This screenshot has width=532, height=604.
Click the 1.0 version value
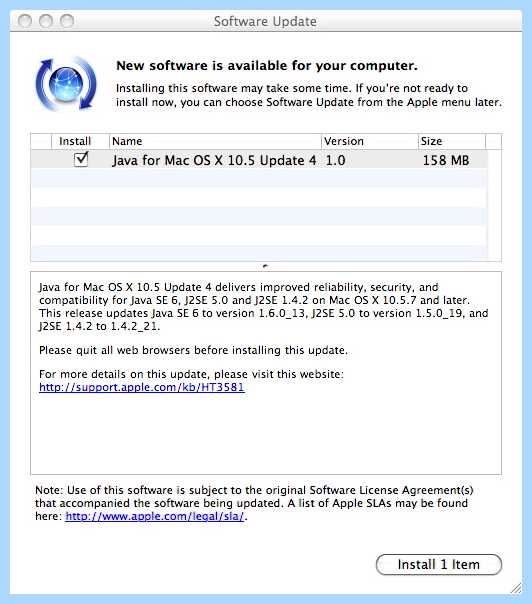pos(335,160)
